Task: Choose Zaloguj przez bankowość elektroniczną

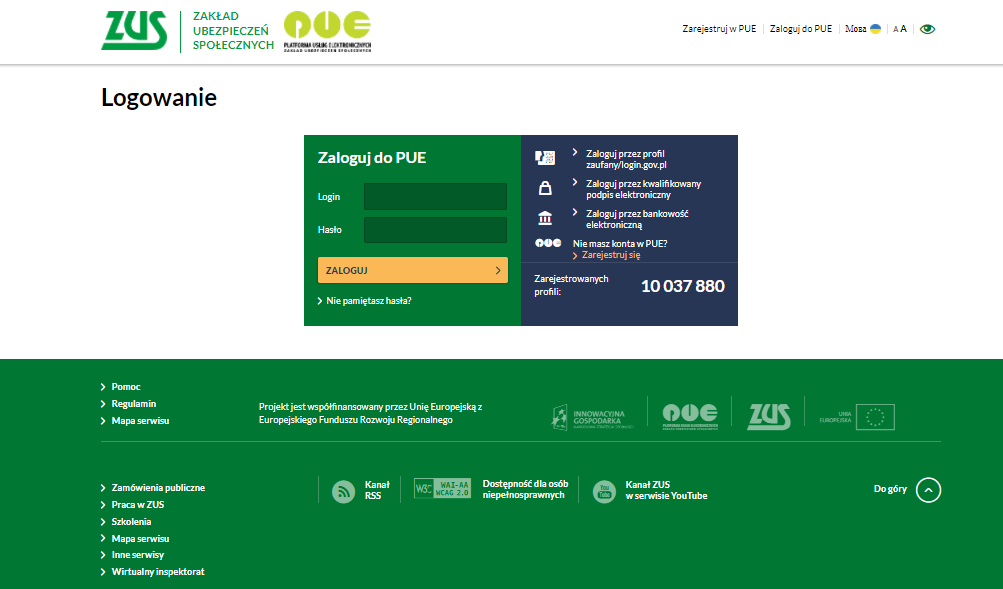Action: click(637, 219)
